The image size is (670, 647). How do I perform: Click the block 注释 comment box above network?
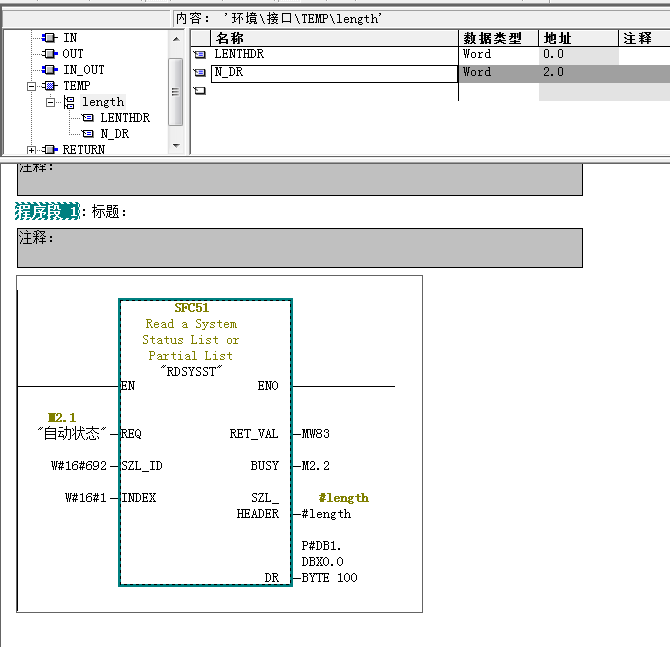point(300,179)
